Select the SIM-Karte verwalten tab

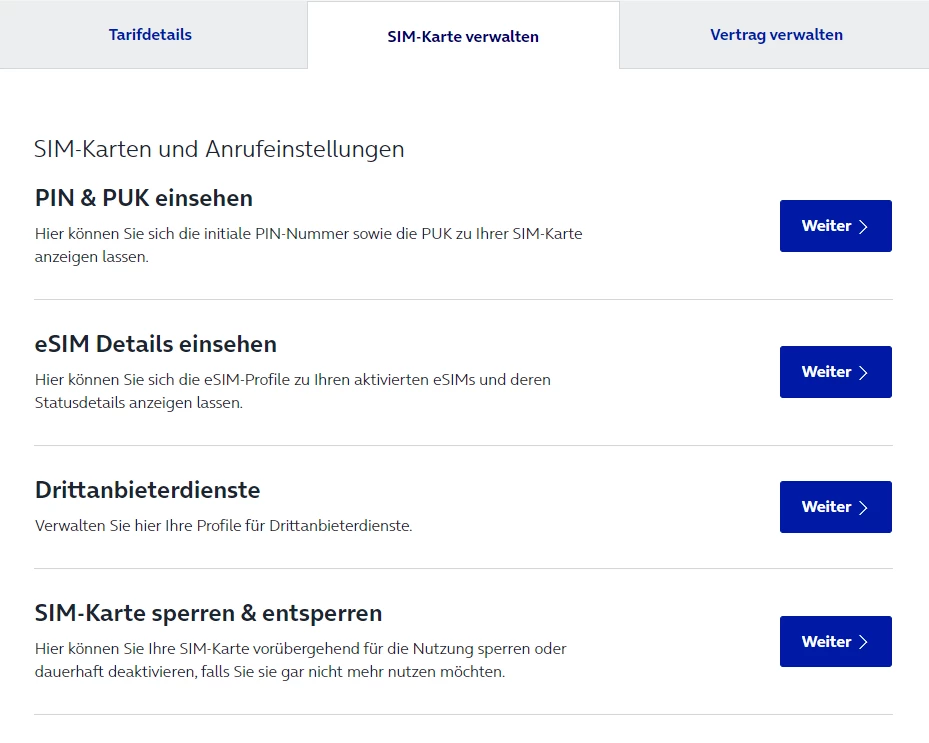463,37
